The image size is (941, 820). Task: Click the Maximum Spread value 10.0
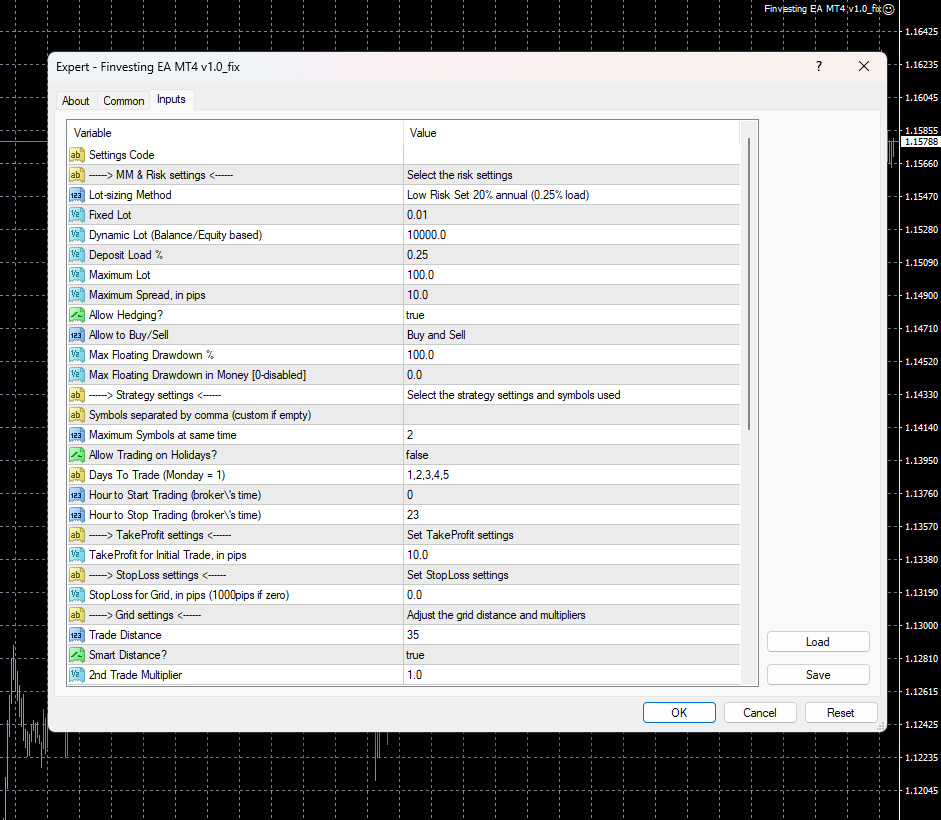tap(572, 295)
